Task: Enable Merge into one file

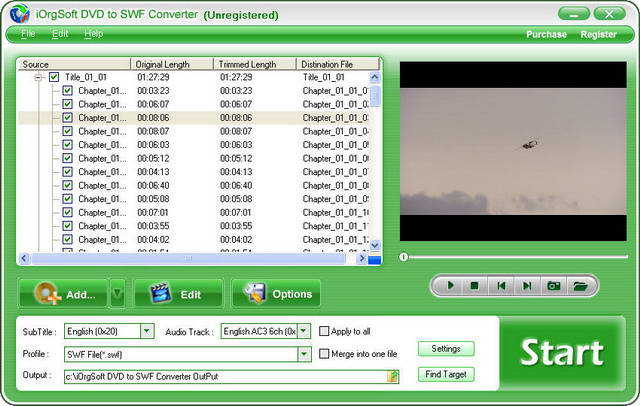Action: tap(324, 353)
